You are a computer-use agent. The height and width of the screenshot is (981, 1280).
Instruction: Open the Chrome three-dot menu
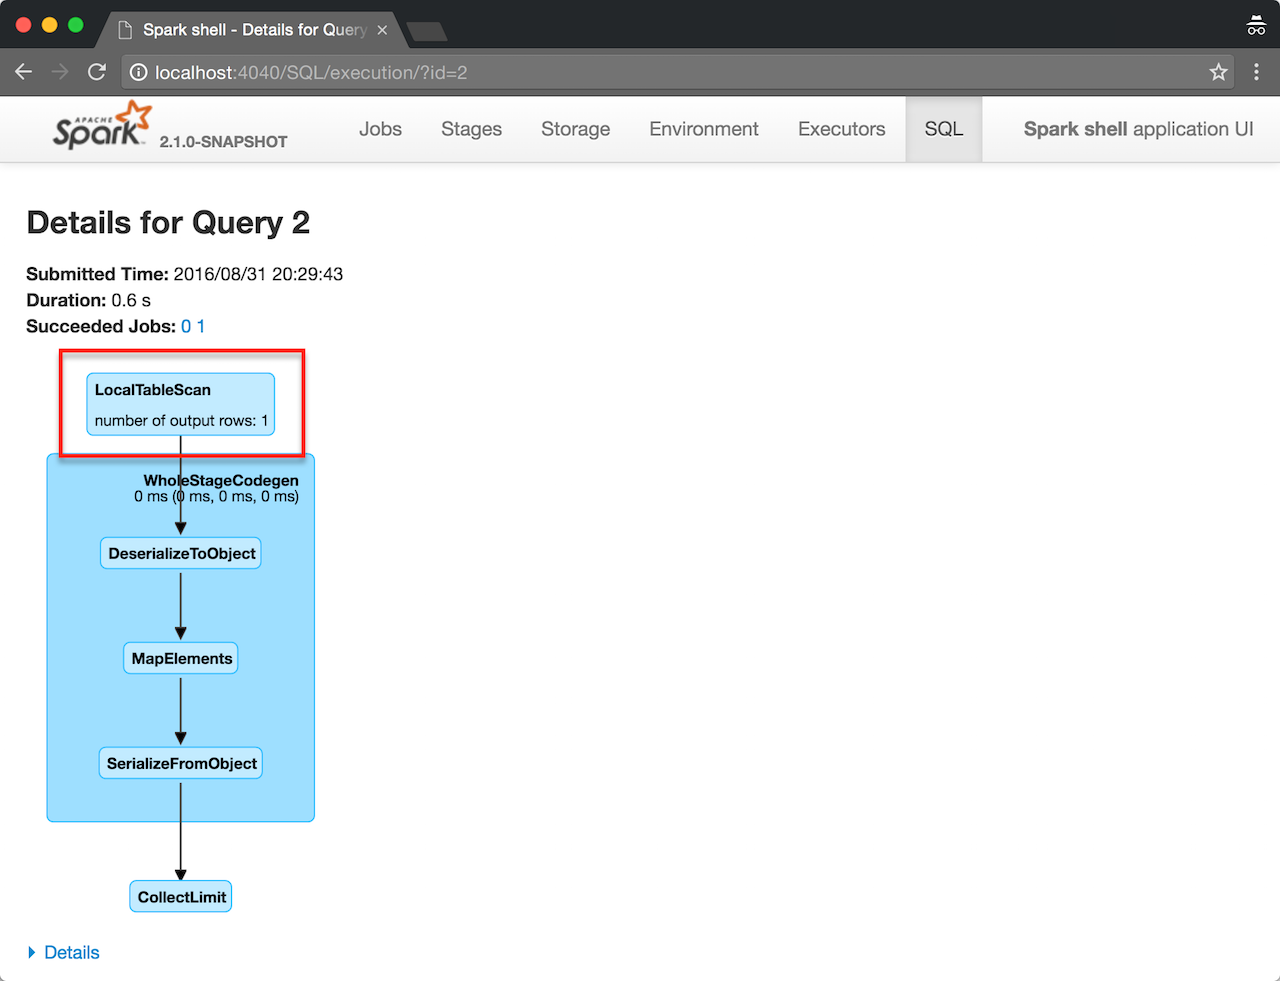[x=1256, y=72]
